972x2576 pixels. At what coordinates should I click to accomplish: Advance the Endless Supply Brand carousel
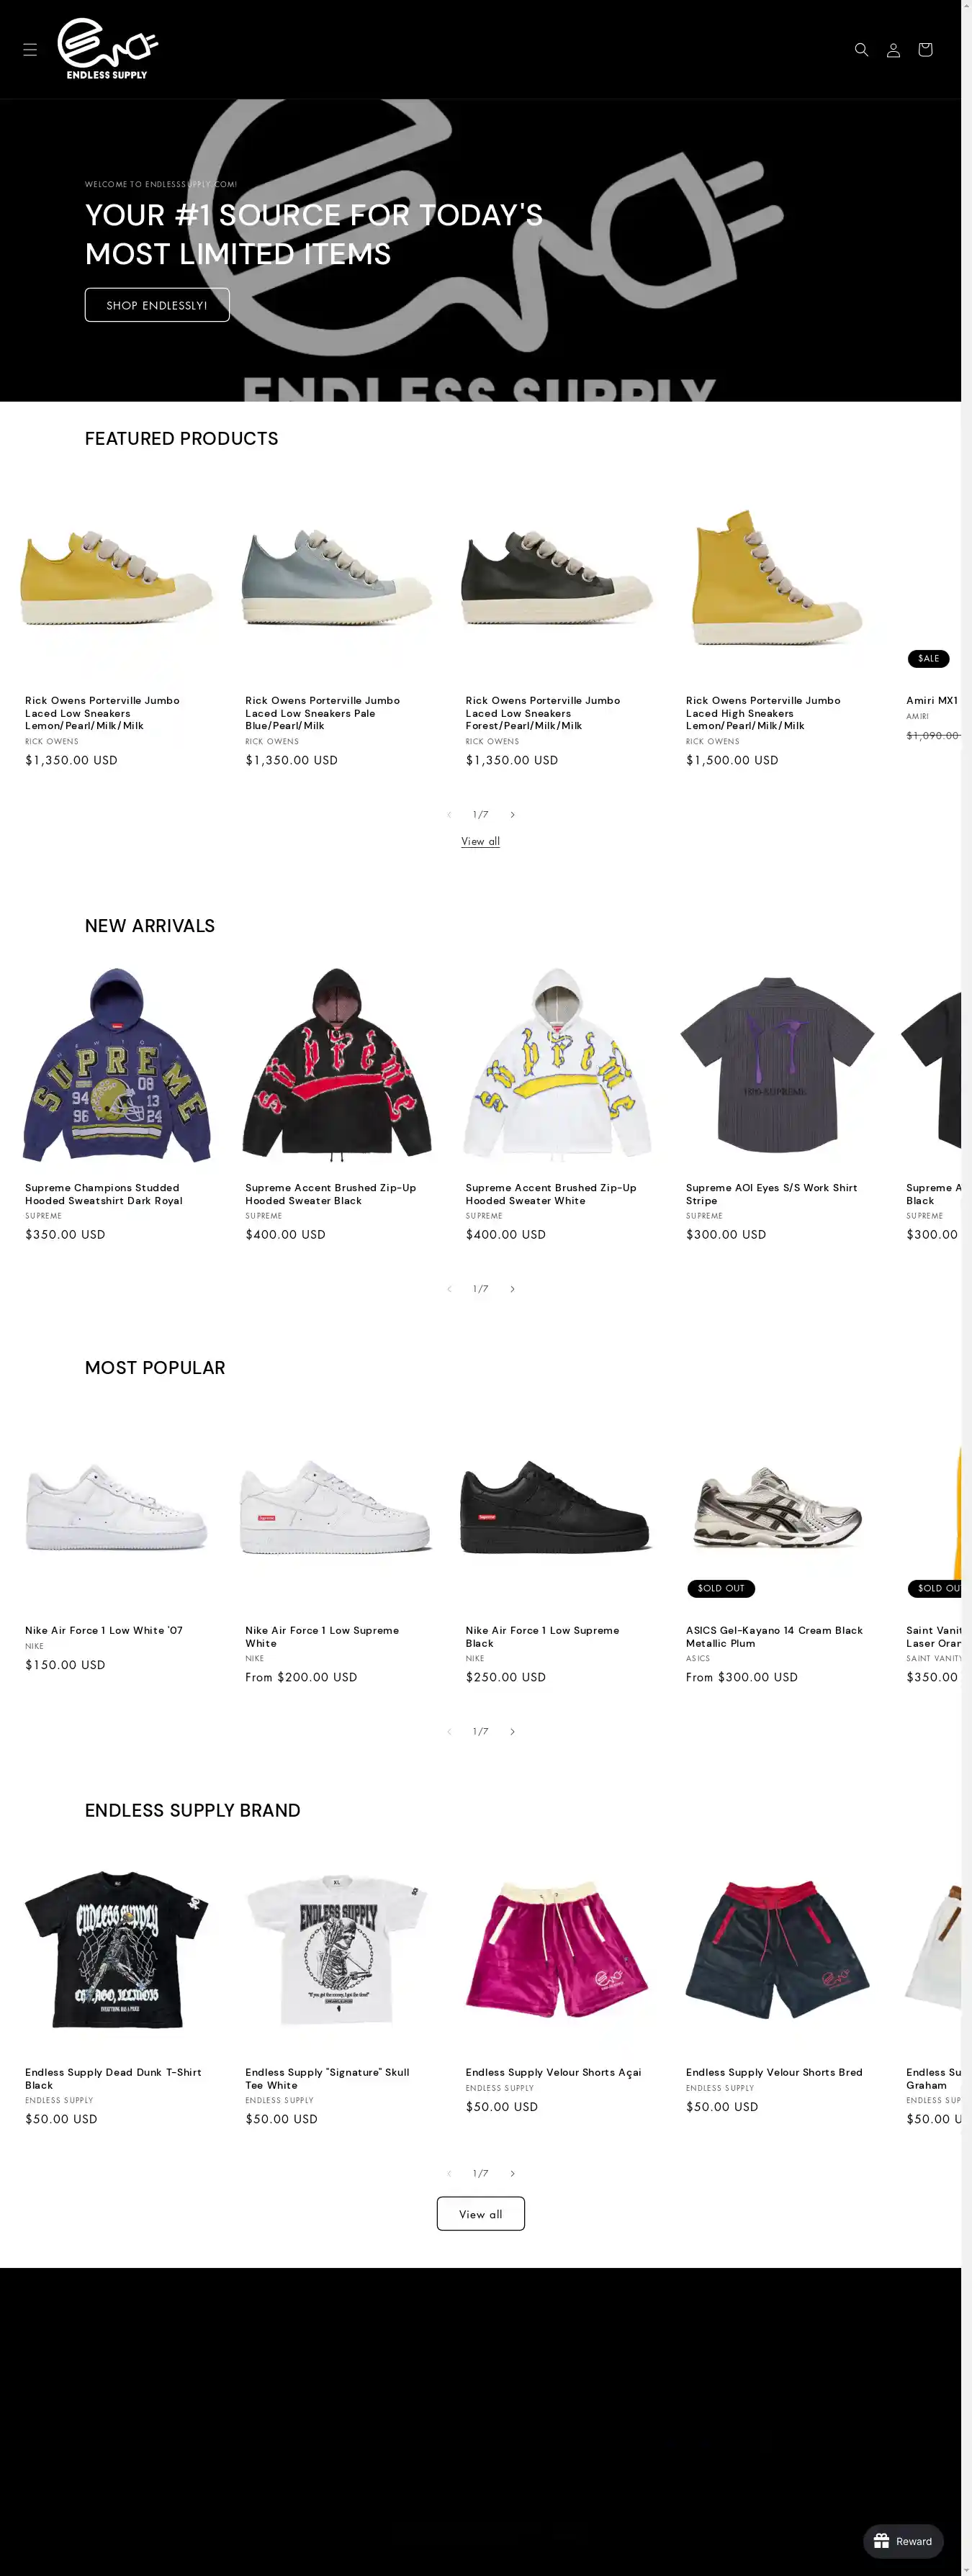(x=512, y=2173)
